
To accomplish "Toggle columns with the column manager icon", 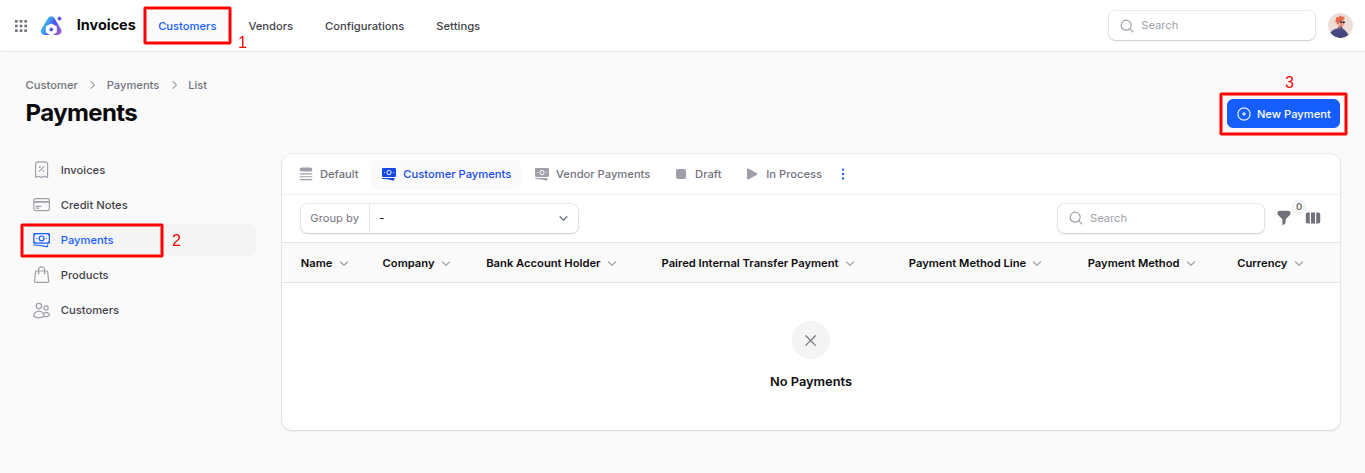I will click(x=1313, y=218).
